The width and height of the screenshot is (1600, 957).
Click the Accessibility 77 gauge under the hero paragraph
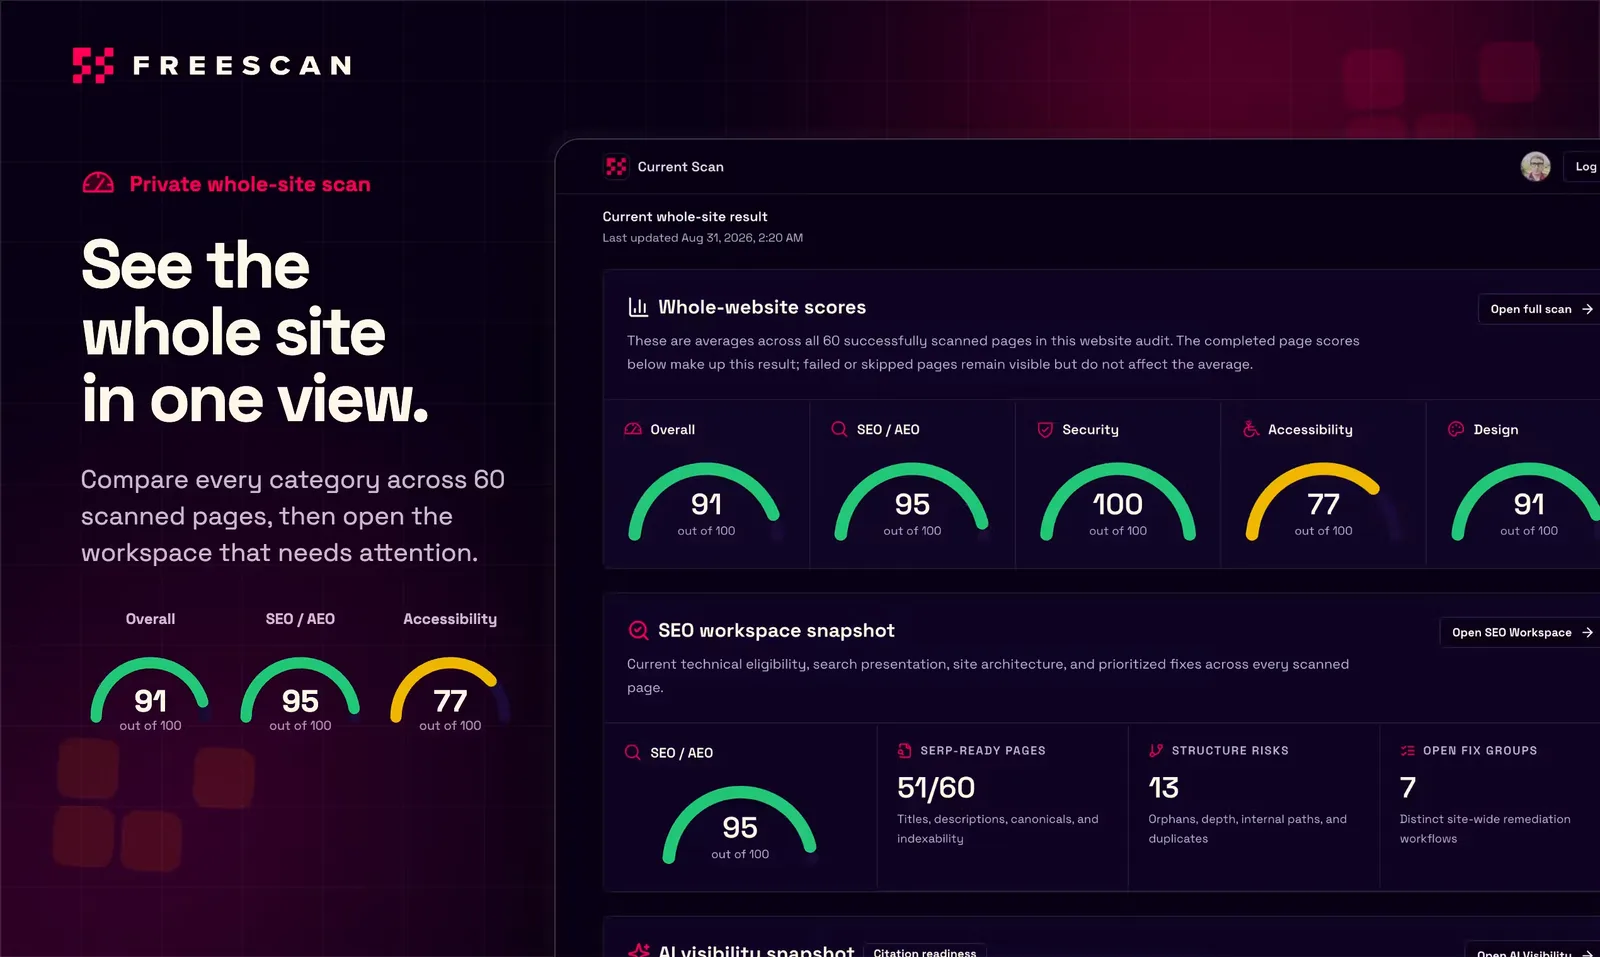click(450, 695)
